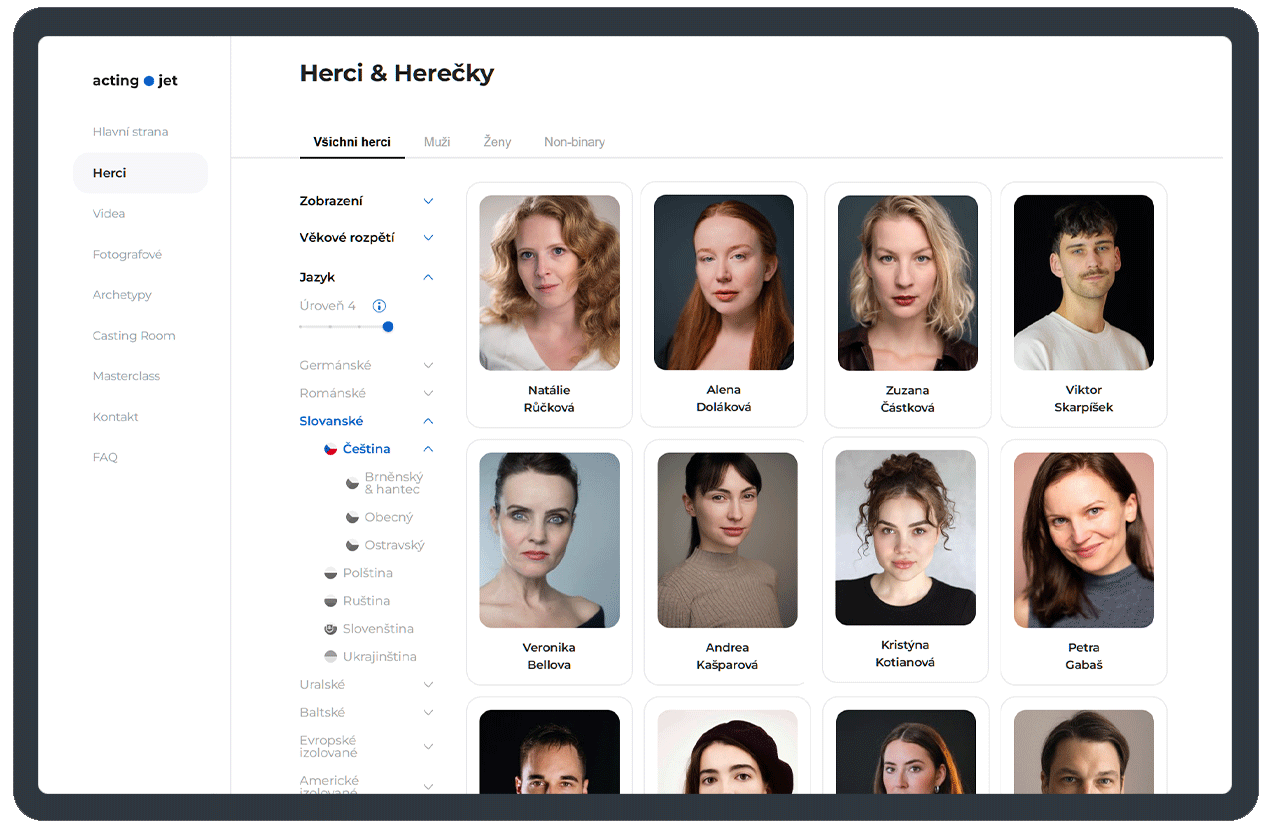Switch to the Všichni herci tab
This screenshot has height=836, width=1268.
[352, 142]
